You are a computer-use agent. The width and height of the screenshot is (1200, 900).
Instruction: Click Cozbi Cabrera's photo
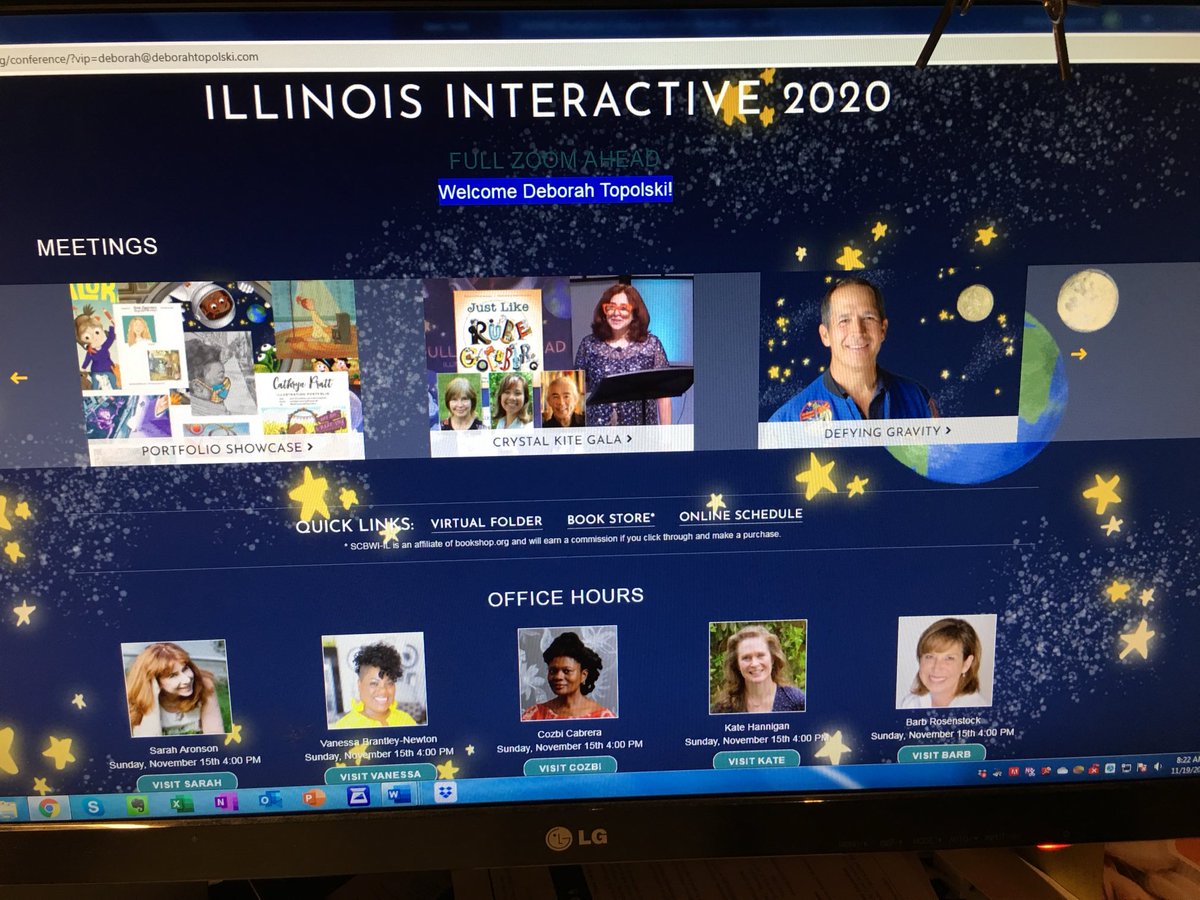pyautogui.click(x=567, y=673)
